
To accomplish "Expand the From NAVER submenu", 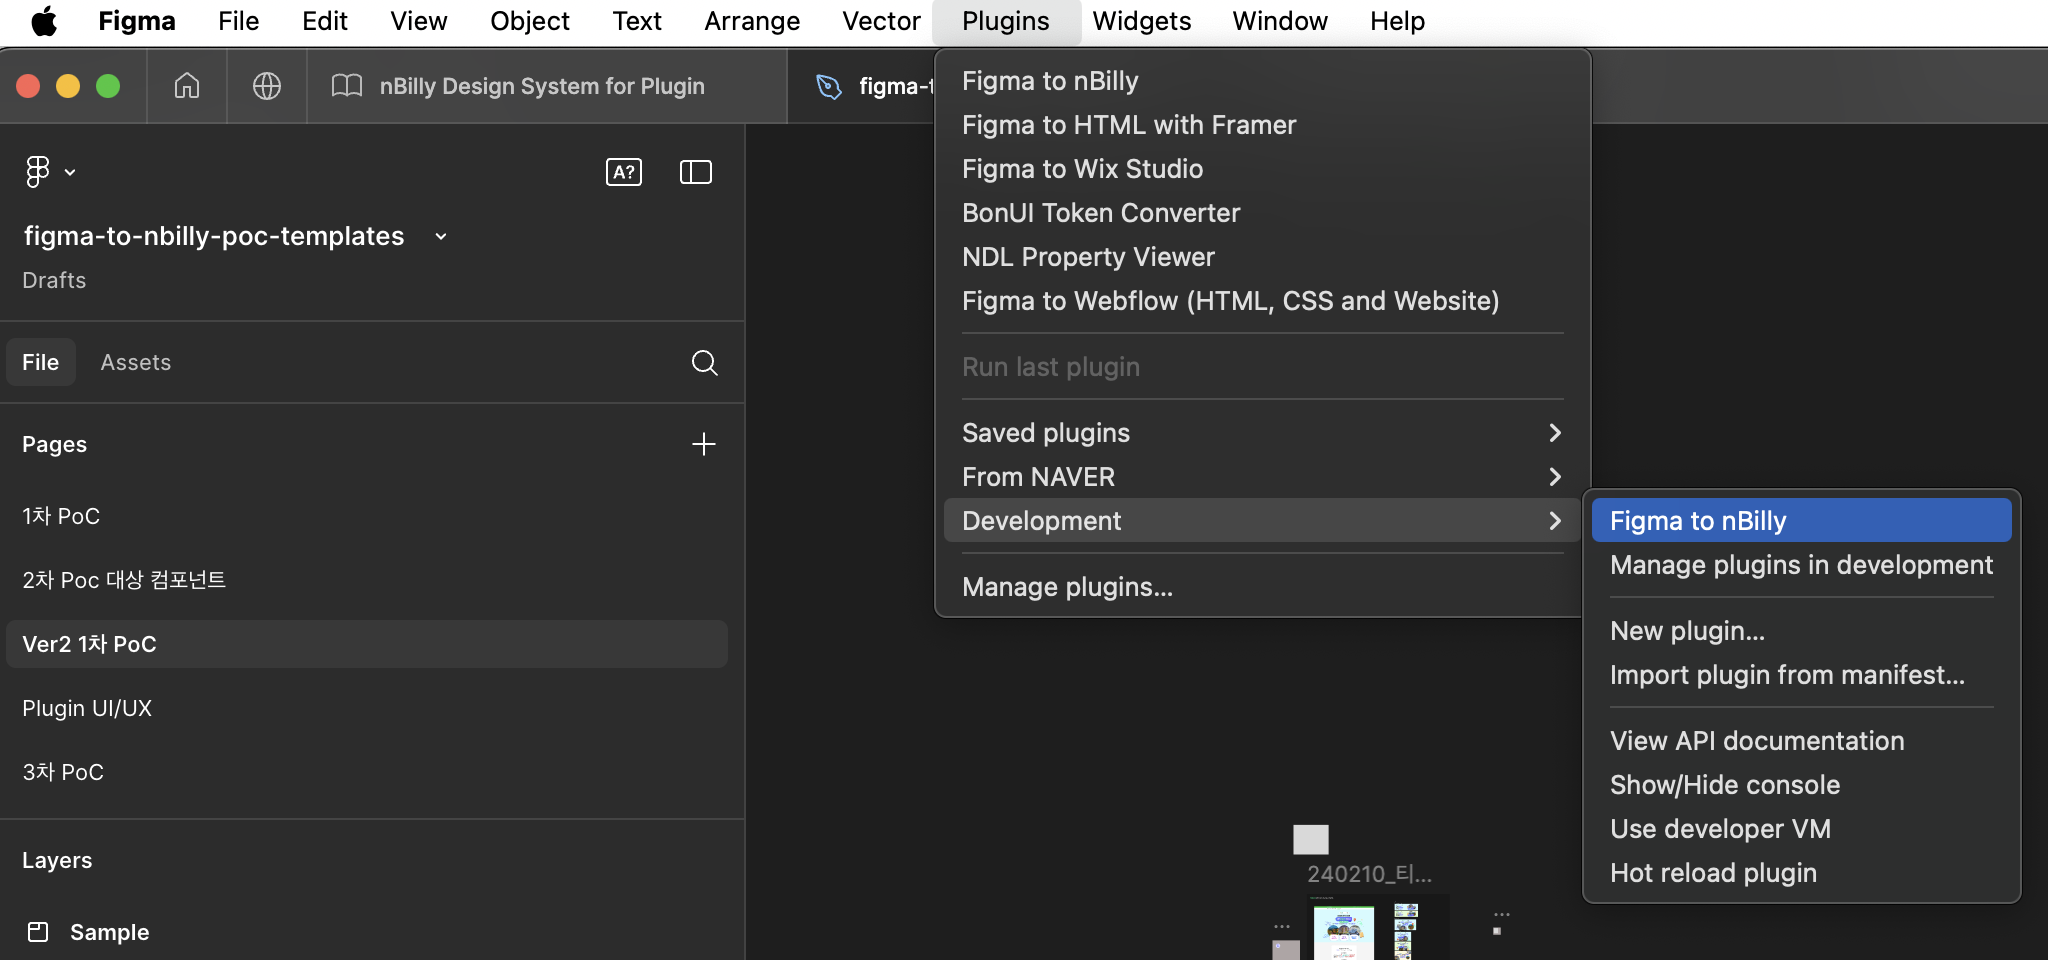I will pos(1258,477).
